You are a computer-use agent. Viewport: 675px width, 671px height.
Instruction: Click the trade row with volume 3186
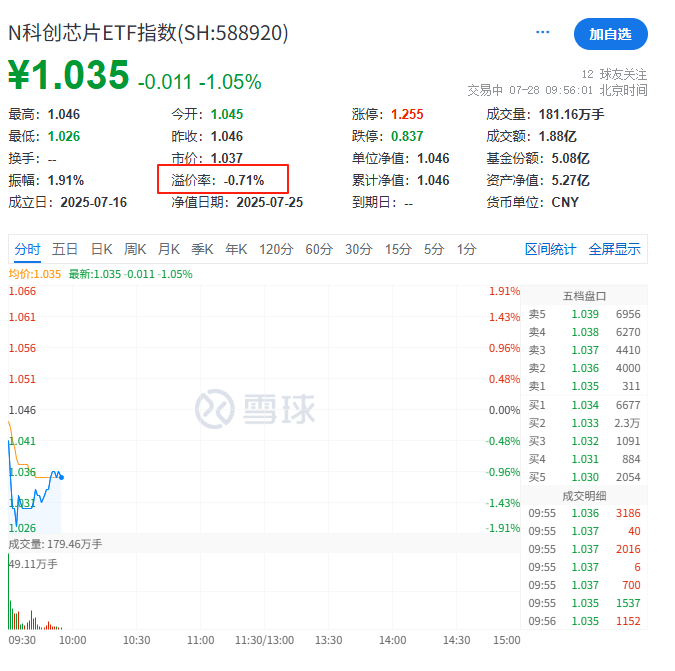pos(584,513)
